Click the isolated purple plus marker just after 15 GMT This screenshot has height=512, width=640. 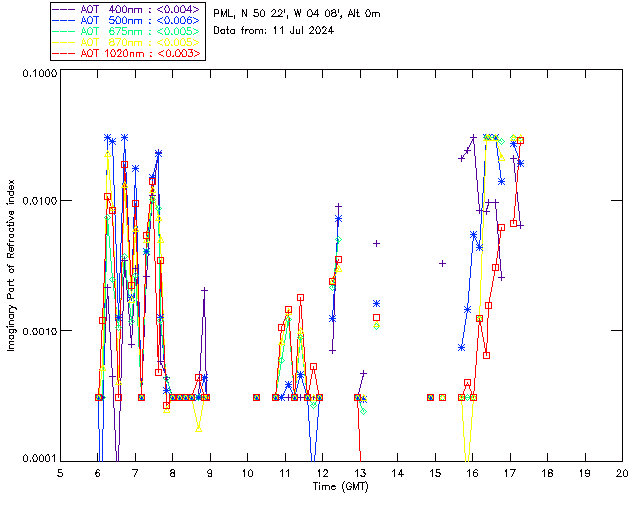click(442, 264)
